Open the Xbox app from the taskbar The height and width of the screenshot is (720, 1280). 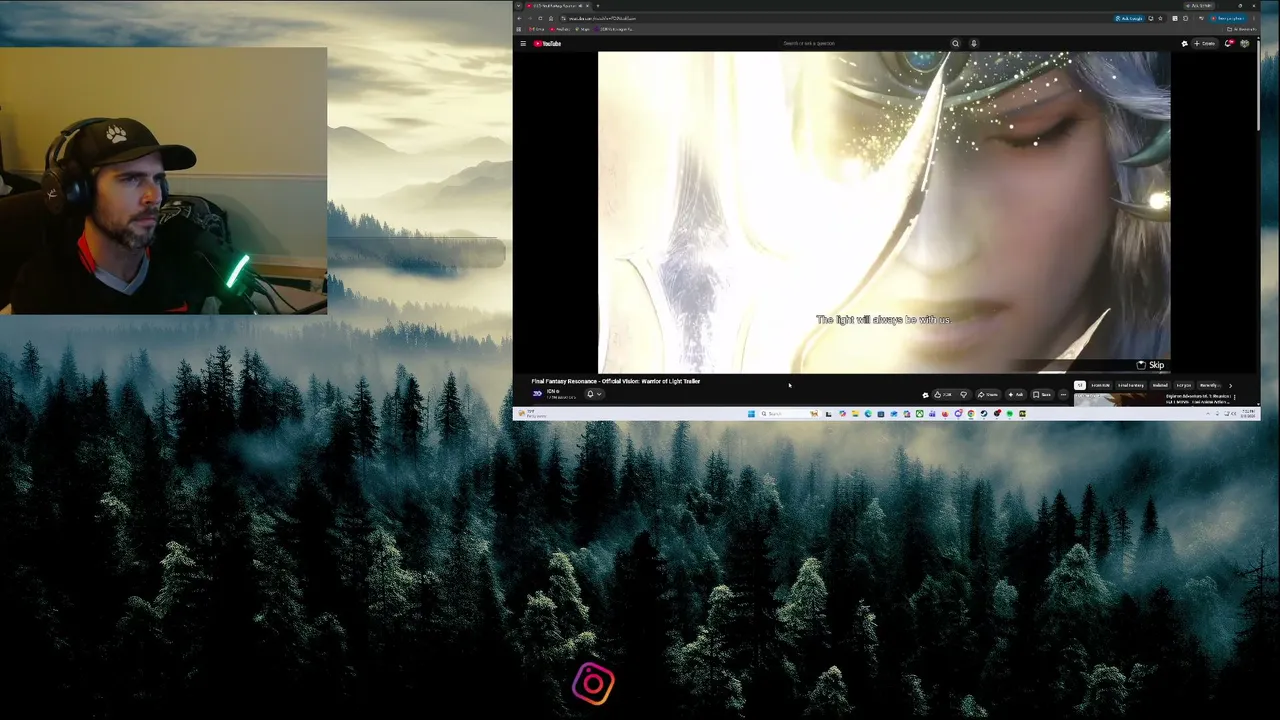[x=919, y=414]
